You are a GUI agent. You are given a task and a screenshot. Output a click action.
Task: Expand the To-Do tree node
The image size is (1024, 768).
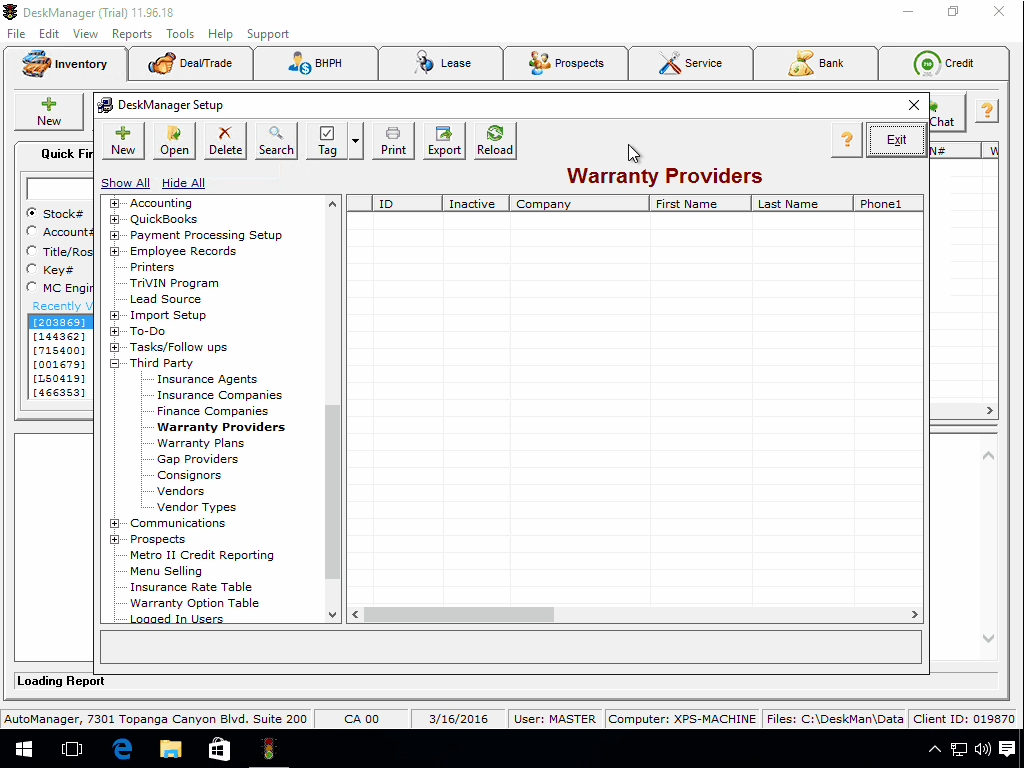click(x=114, y=331)
